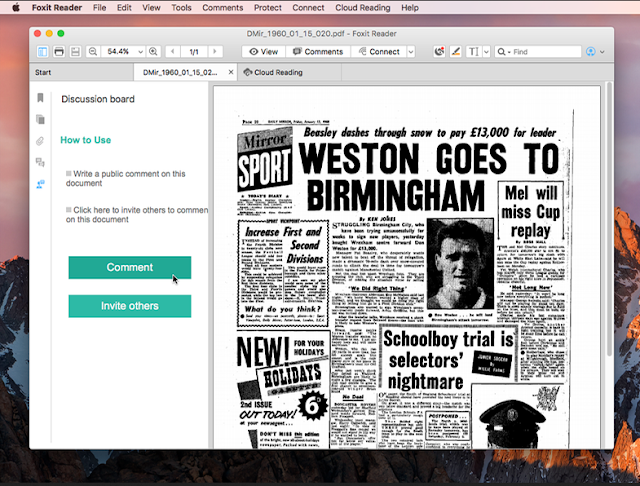Open the Help menu
640x486 pixels.
pos(410,7)
